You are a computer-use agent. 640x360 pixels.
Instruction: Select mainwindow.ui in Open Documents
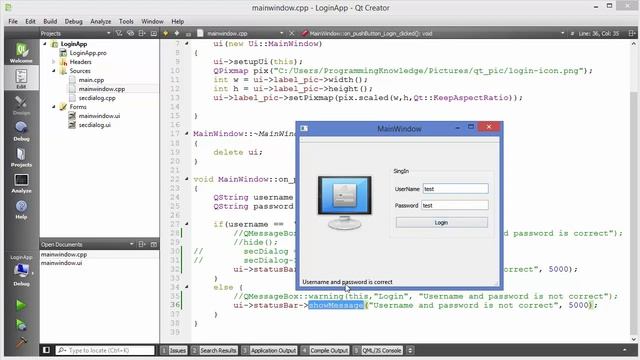61,263
